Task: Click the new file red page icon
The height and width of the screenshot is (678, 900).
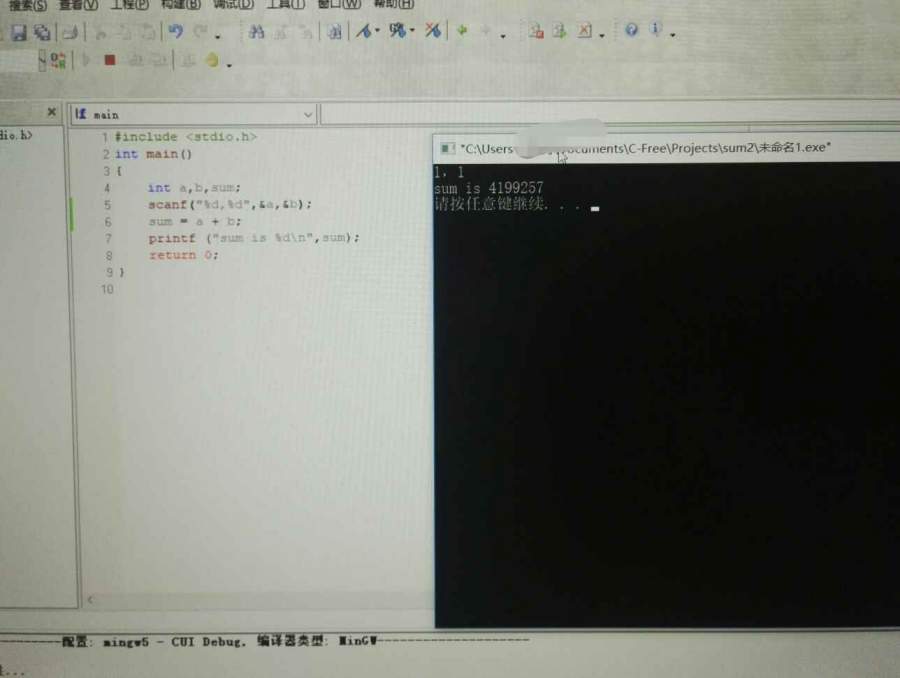Action: click(x=536, y=30)
